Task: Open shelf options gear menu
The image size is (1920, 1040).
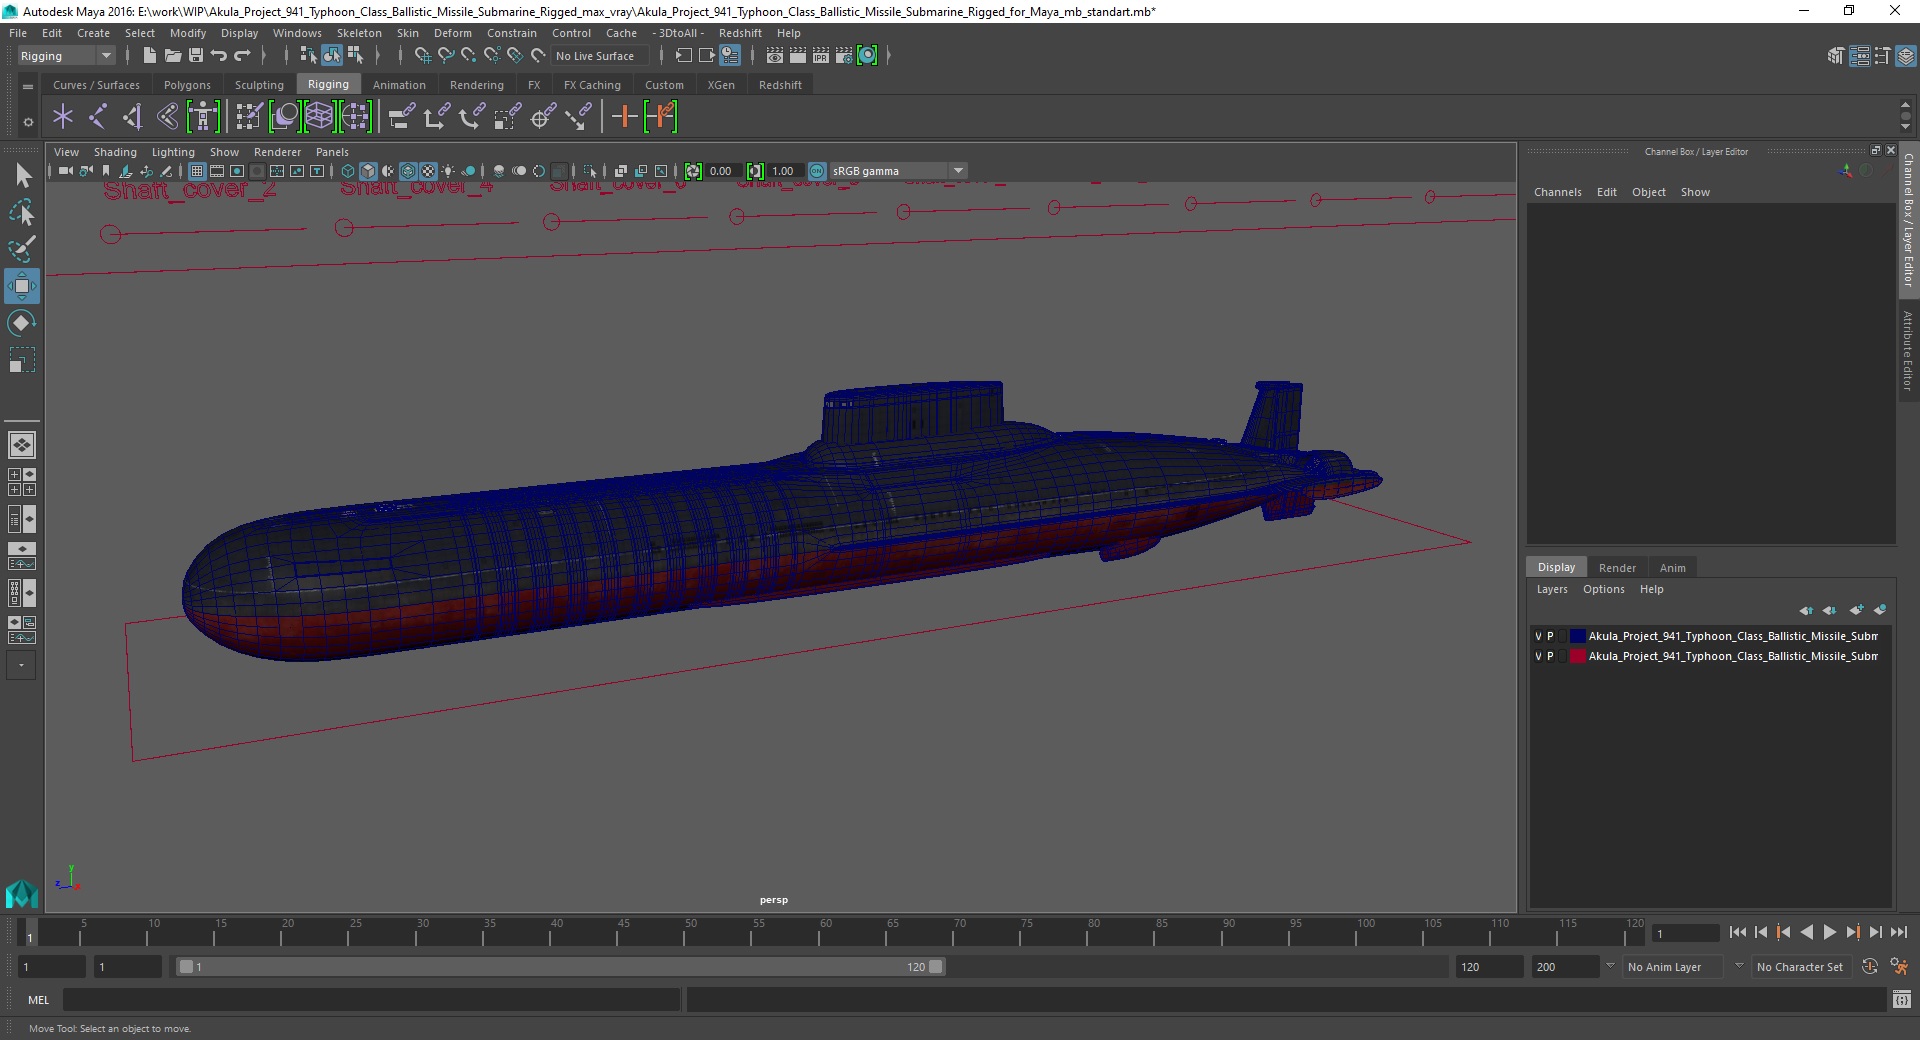Action: point(28,122)
